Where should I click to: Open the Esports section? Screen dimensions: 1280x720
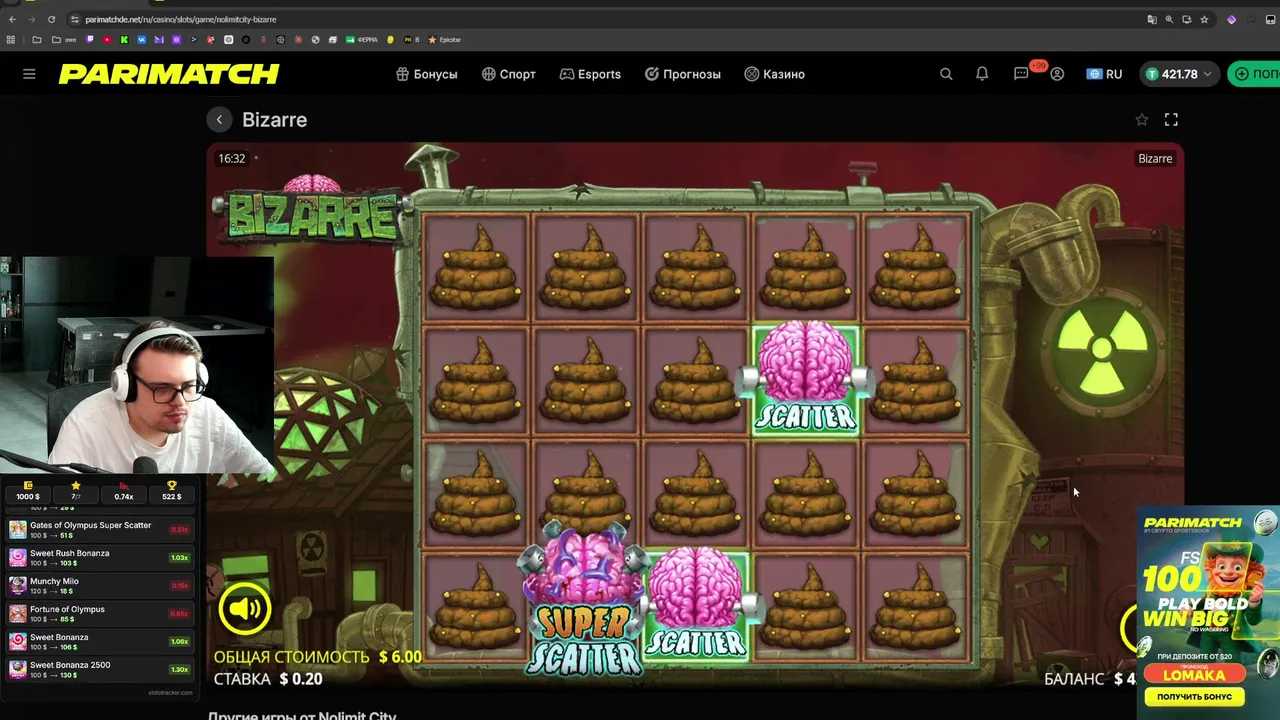(x=590, y=74)
